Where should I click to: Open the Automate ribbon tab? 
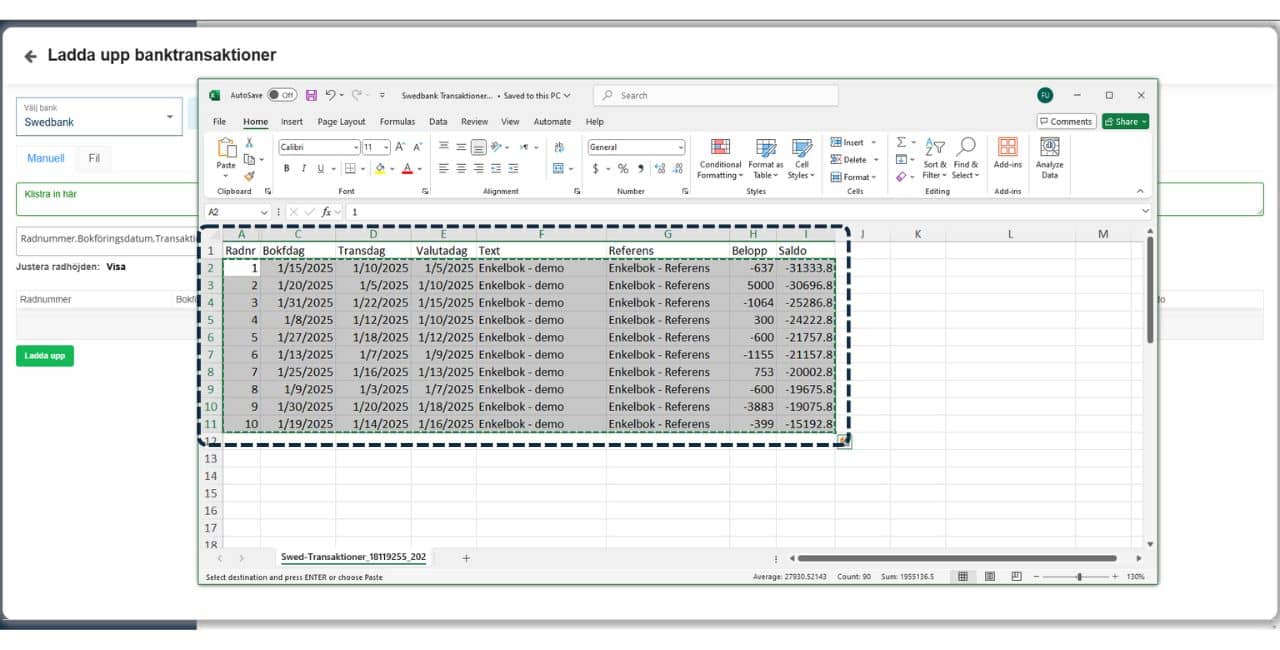coord(552,122)
